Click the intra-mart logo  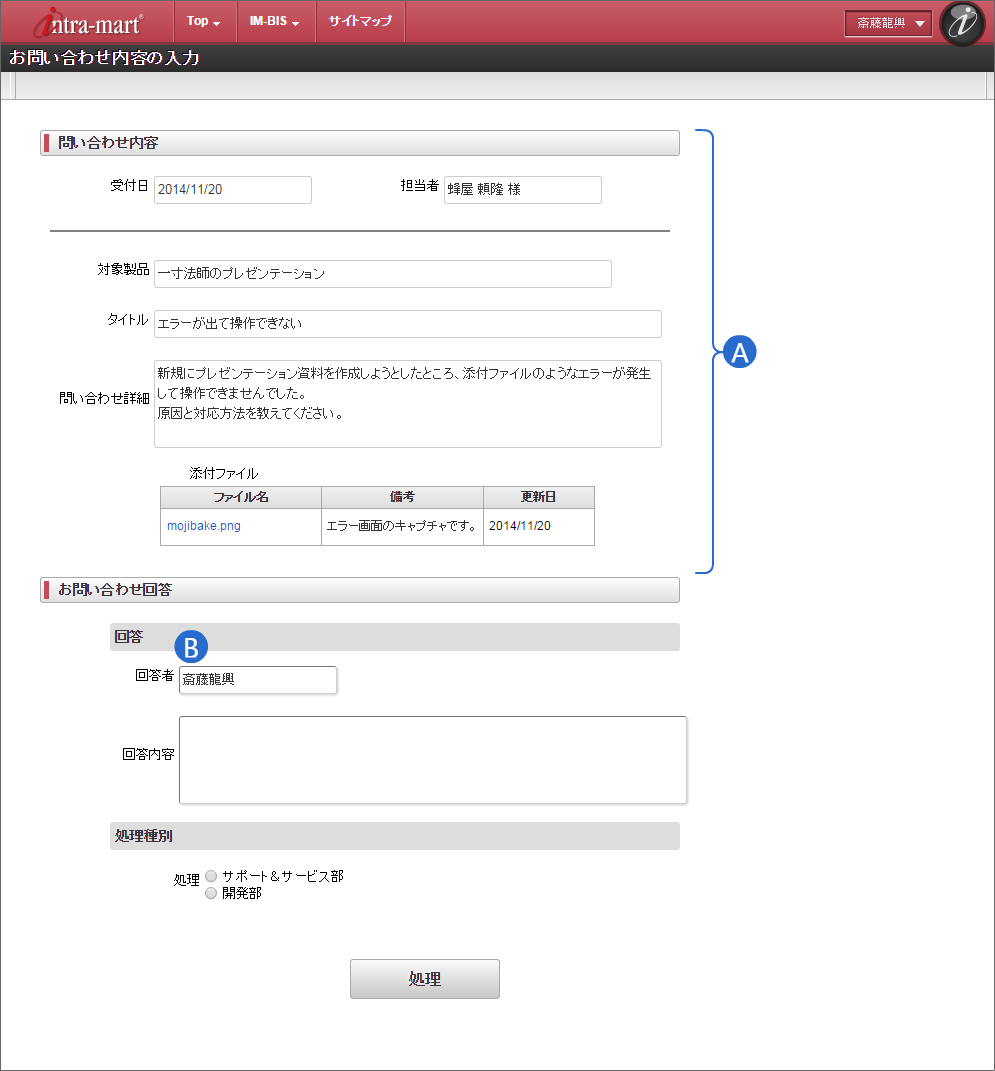coord(88,23)
